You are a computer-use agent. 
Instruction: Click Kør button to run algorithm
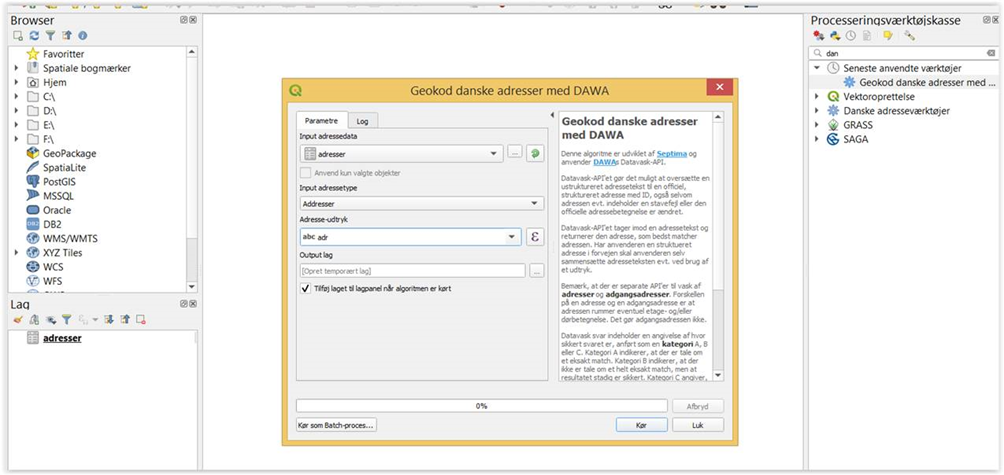pyautogui.click(x=642, y=425)
